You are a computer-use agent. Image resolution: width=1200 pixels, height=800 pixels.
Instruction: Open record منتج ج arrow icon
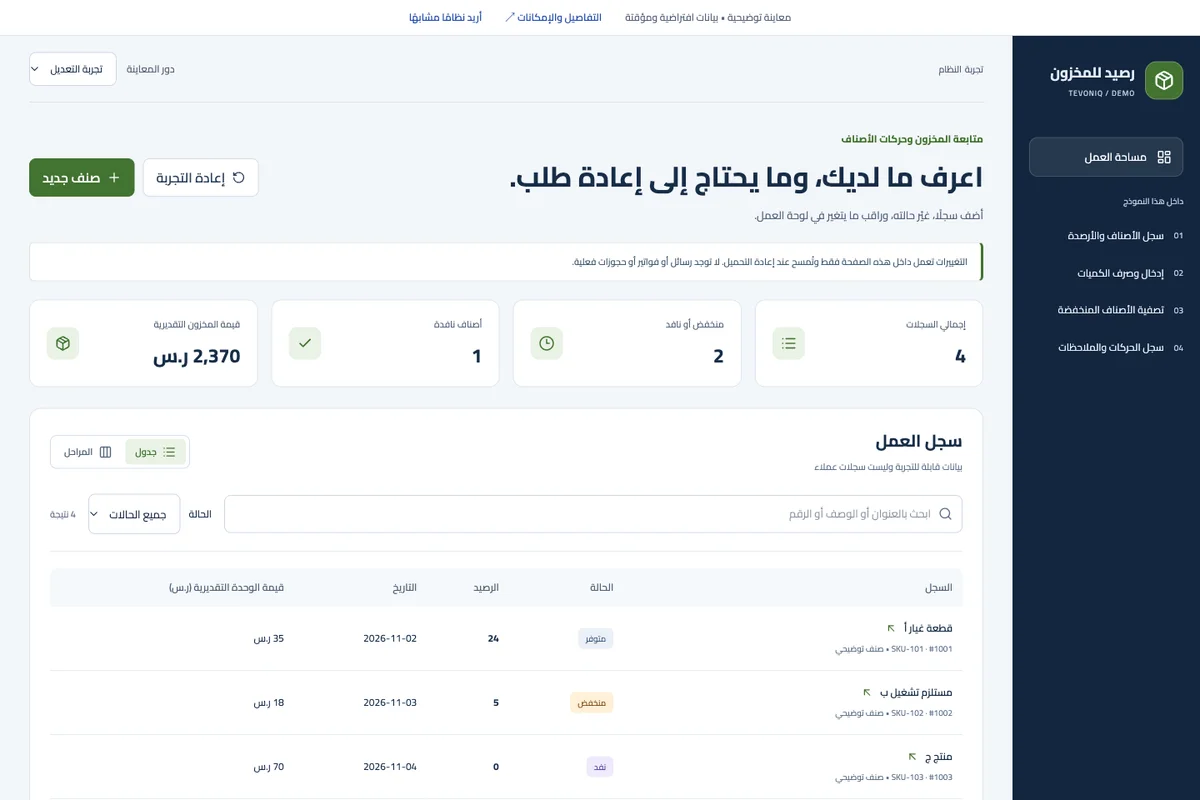(x=912, y=756)
